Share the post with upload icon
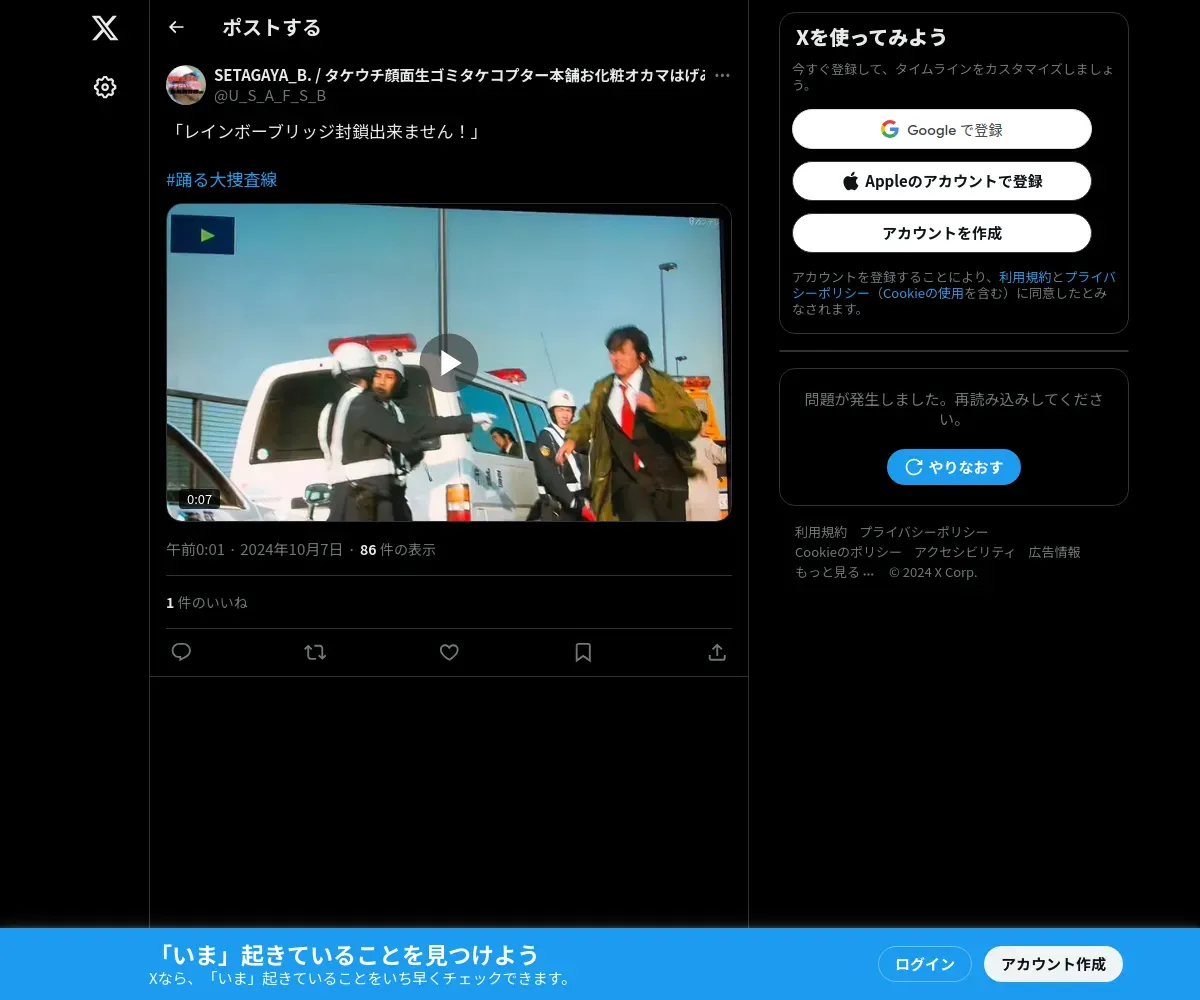Image resolution: width=1200 pixels, height=1000 pixels. (x=717, y=652)
